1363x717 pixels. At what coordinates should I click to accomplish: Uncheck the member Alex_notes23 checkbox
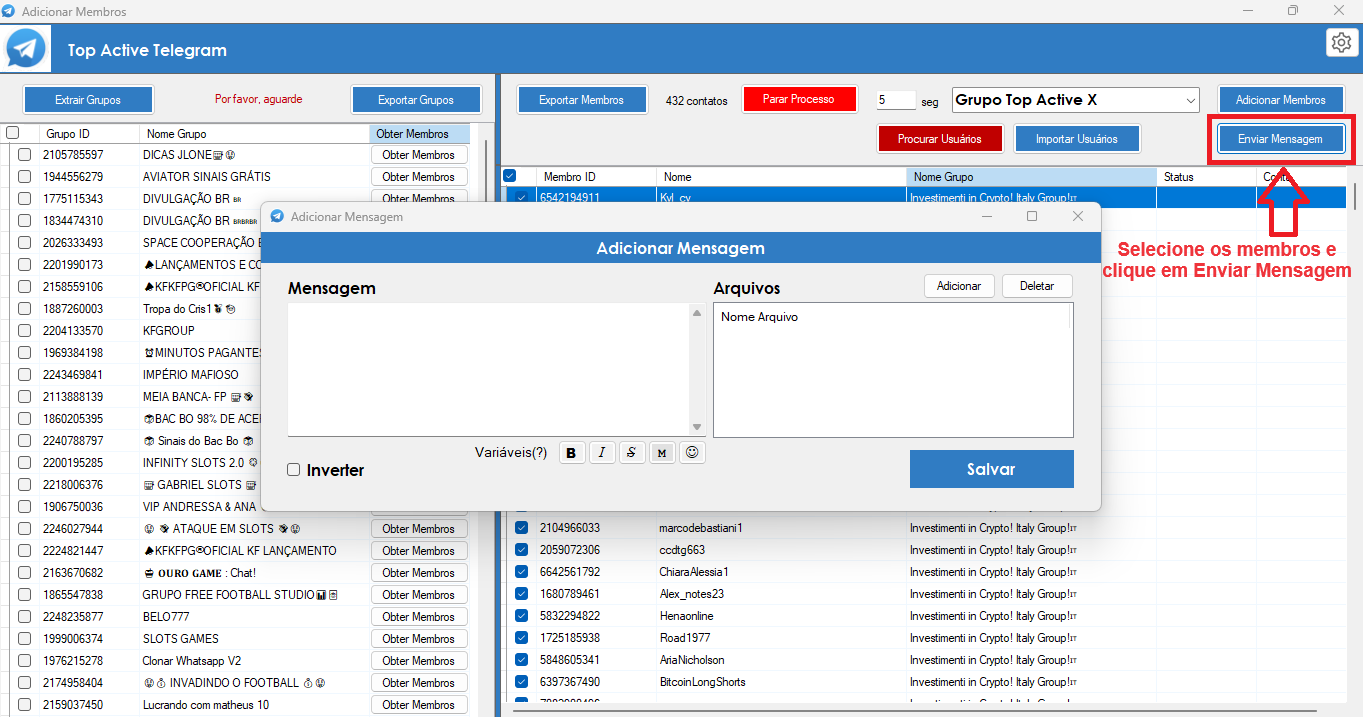click(521, 594)
